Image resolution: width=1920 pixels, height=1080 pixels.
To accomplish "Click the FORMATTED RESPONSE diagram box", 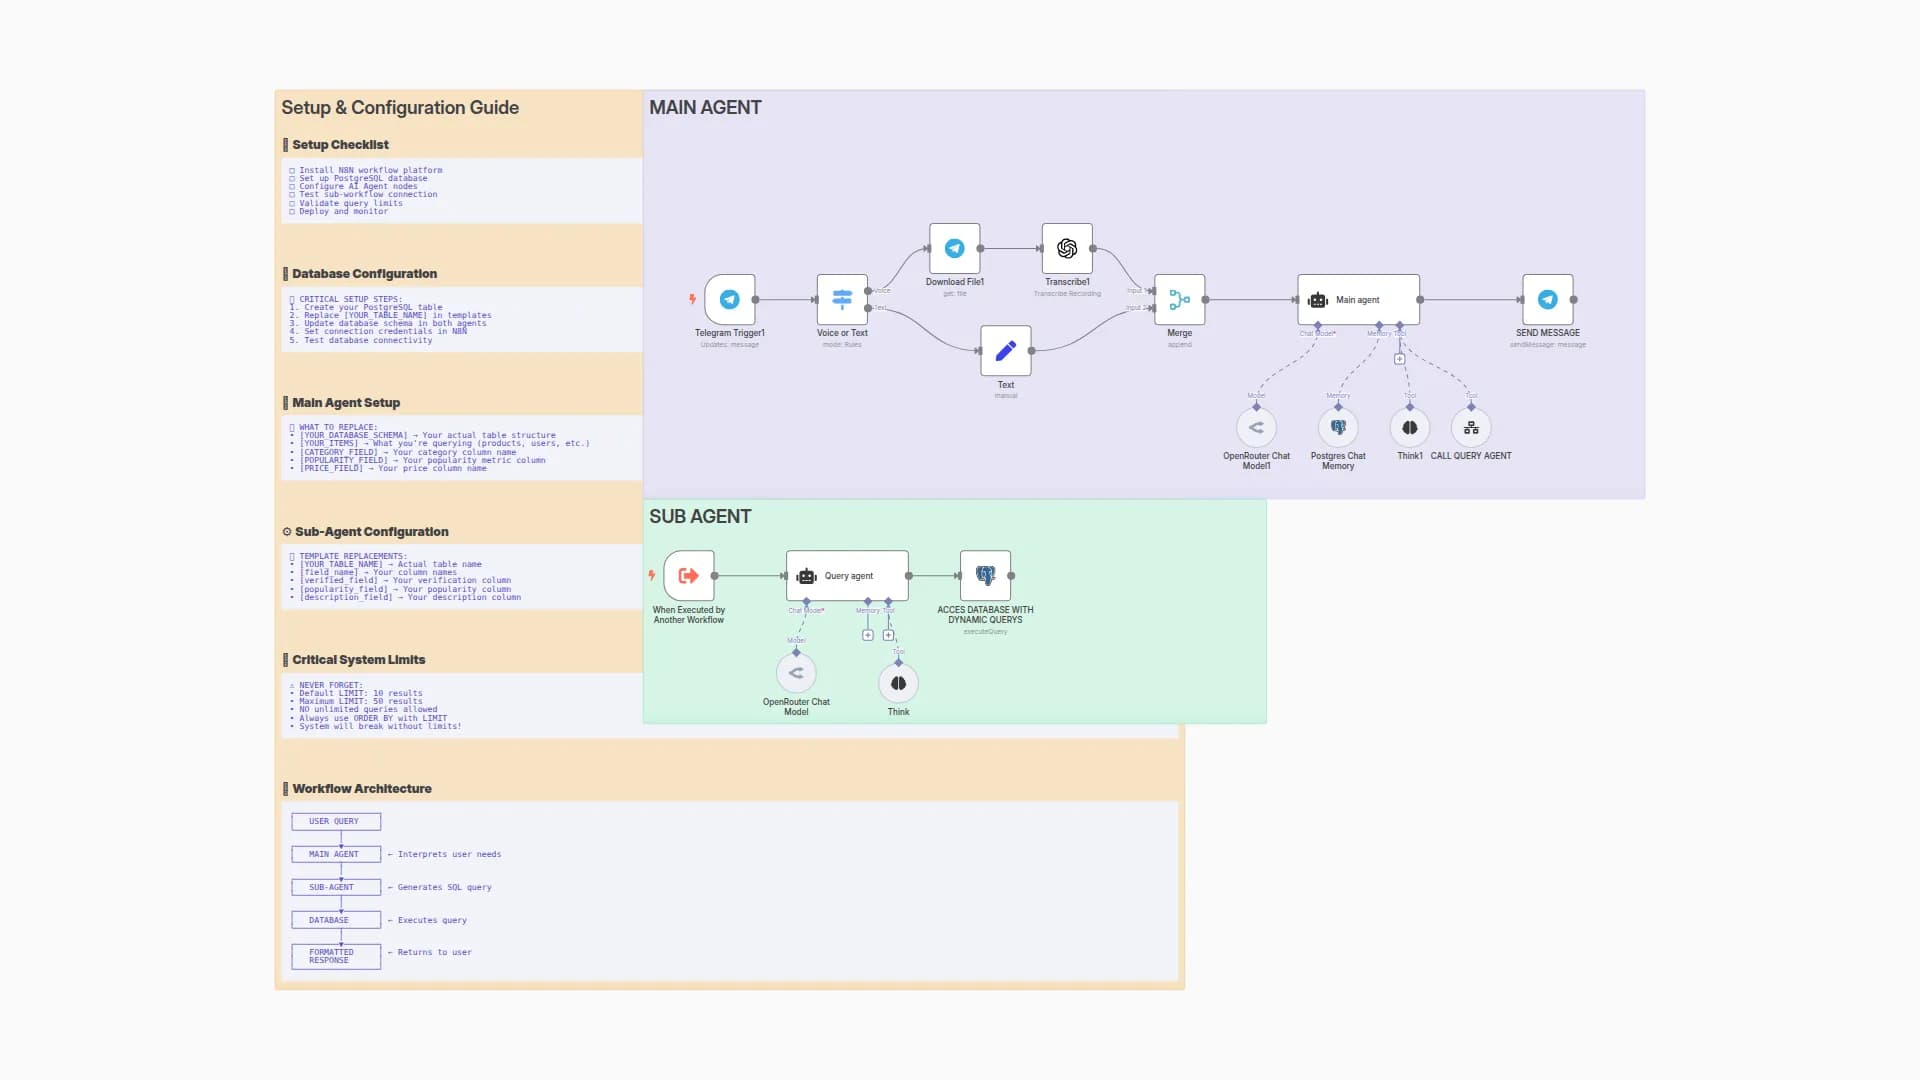I will pyautogui.click(x=336, y=956).
